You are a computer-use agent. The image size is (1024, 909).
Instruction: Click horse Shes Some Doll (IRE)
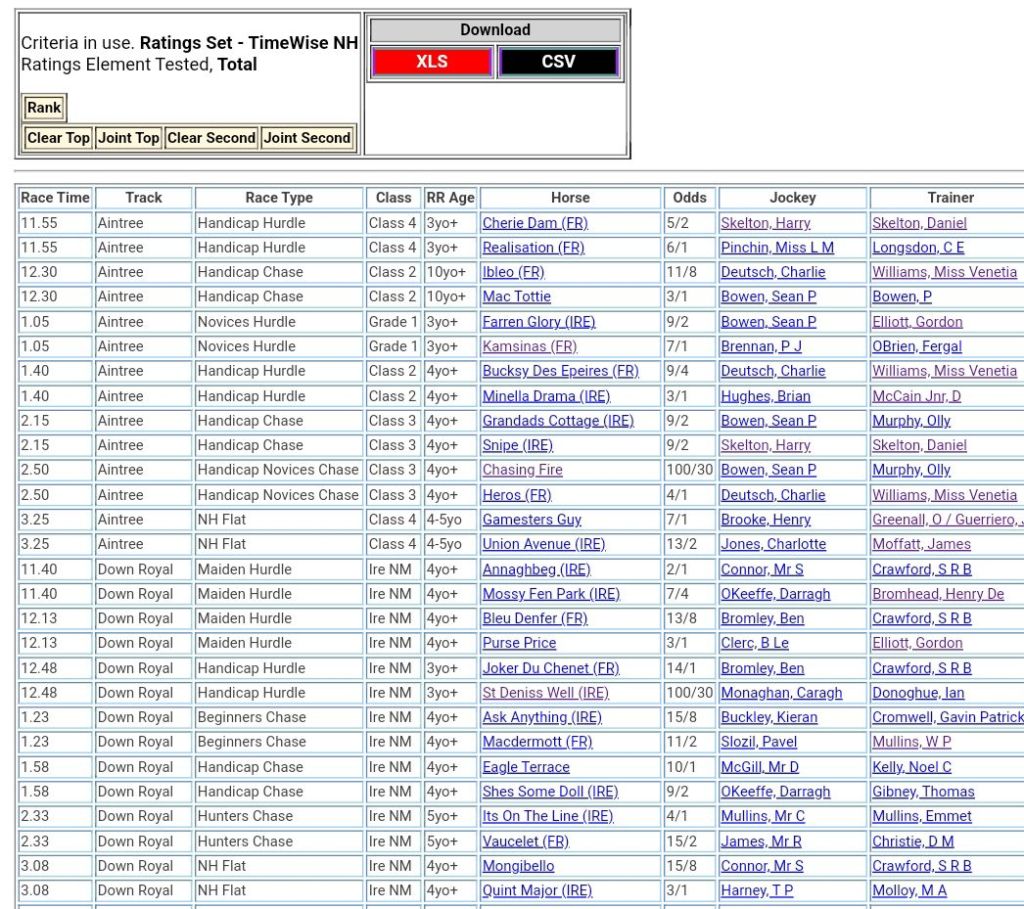[550, 792]
